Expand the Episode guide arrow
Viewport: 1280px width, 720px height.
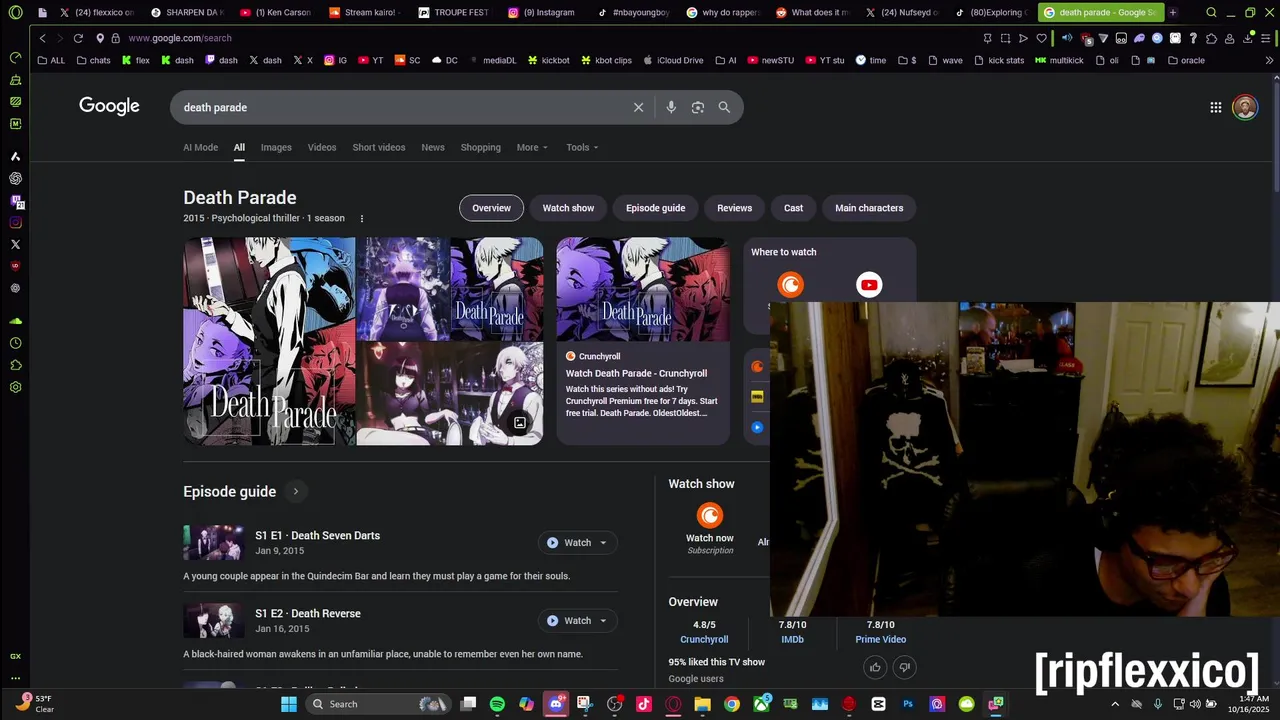tap(295, 491)
